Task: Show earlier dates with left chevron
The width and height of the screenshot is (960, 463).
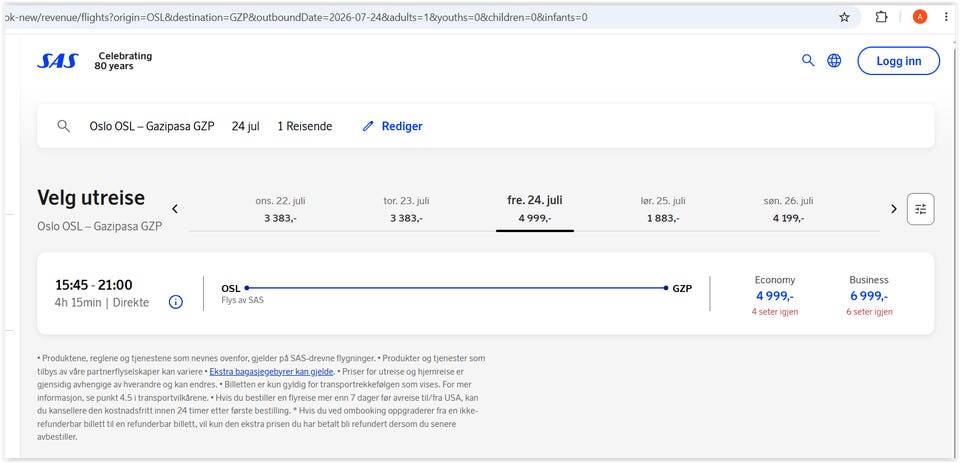Action: click(x=174, y=209)
